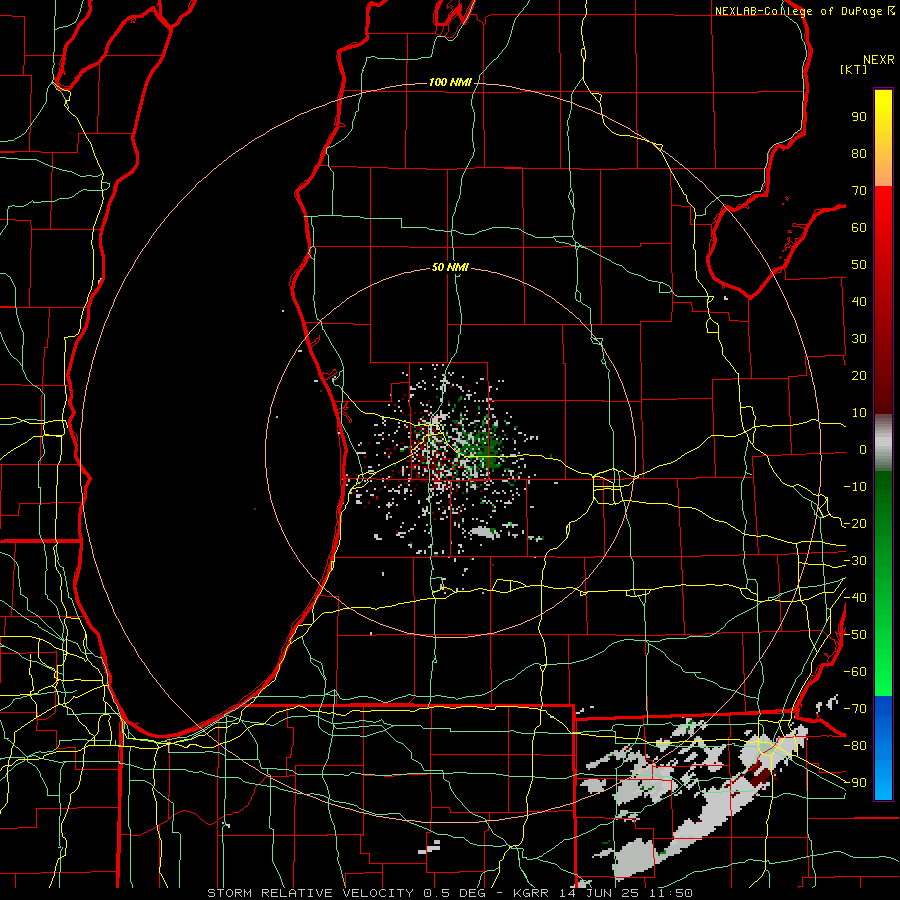
Task: Click the 70 value on velocity scale
Action: (859, 191)
